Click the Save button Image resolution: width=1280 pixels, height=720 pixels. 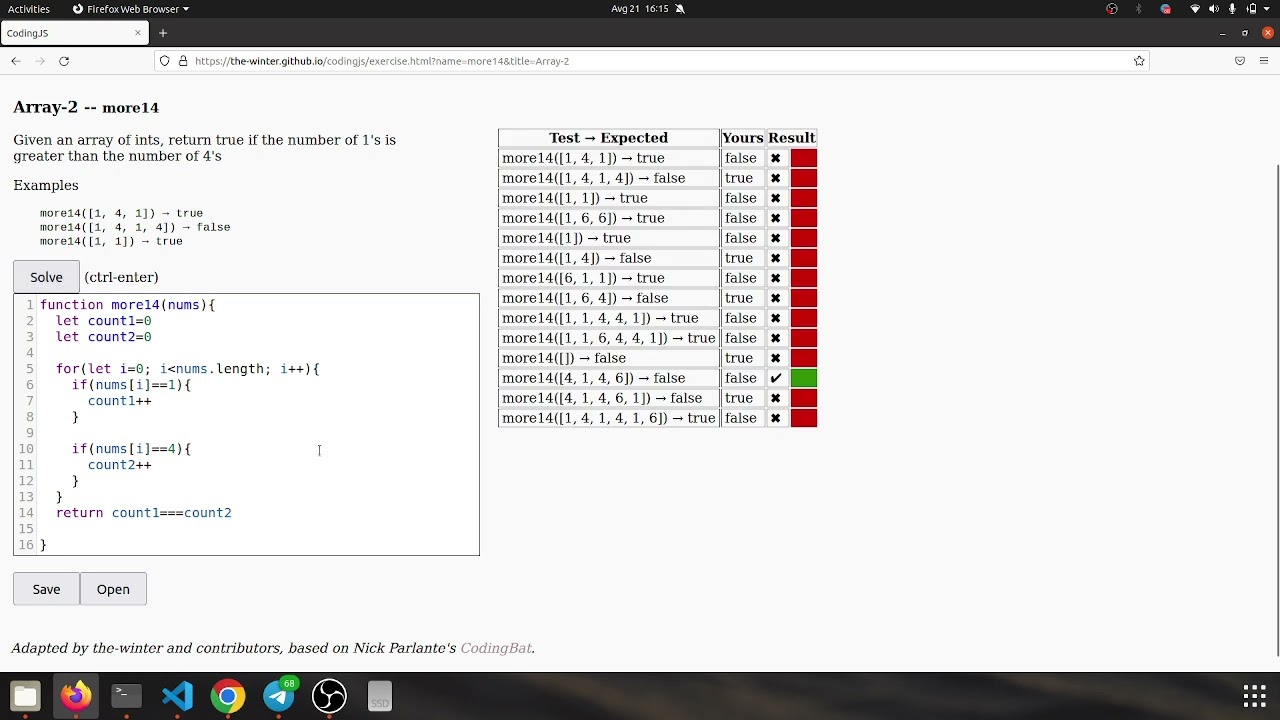(46, 589)
